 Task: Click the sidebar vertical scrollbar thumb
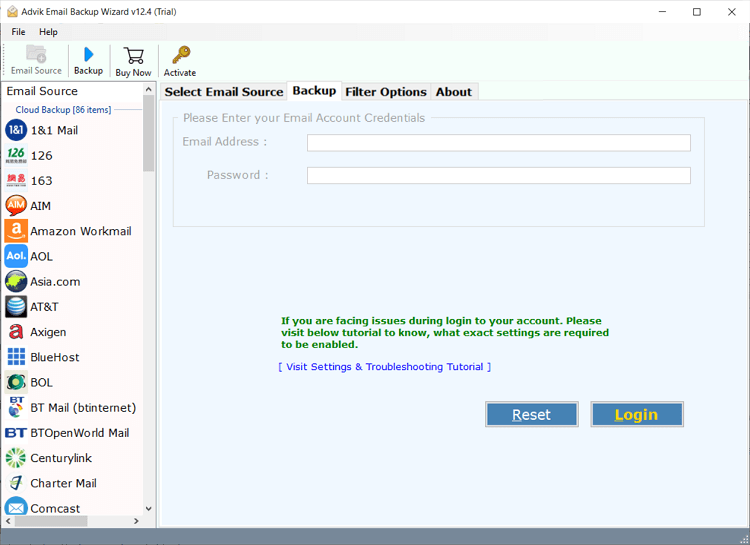point(148,133)
